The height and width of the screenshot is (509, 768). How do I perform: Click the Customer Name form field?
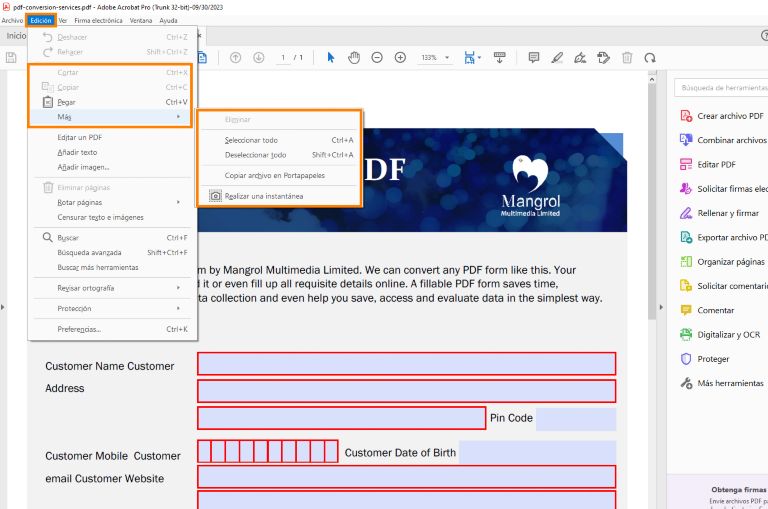(x=407, y=364)
